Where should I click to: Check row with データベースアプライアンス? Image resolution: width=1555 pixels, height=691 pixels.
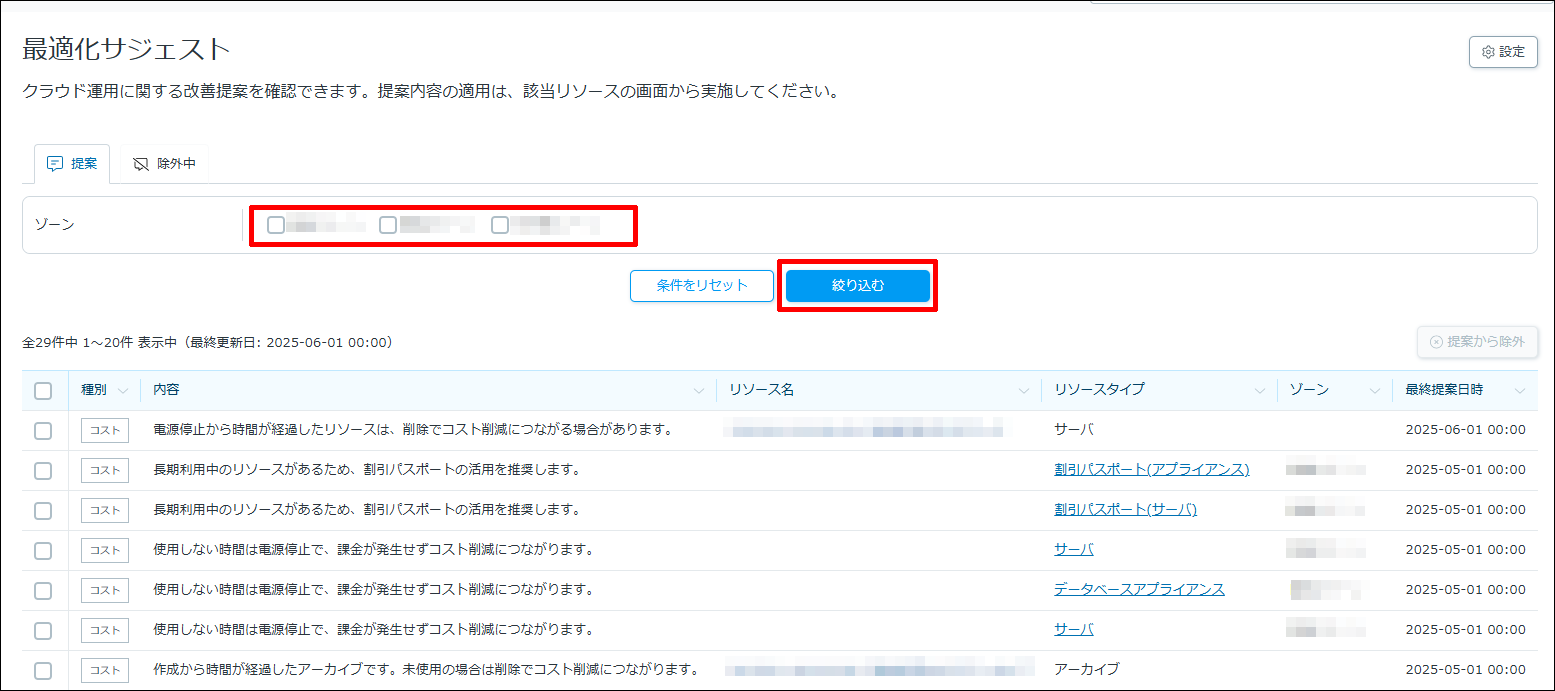click(43, 590)
